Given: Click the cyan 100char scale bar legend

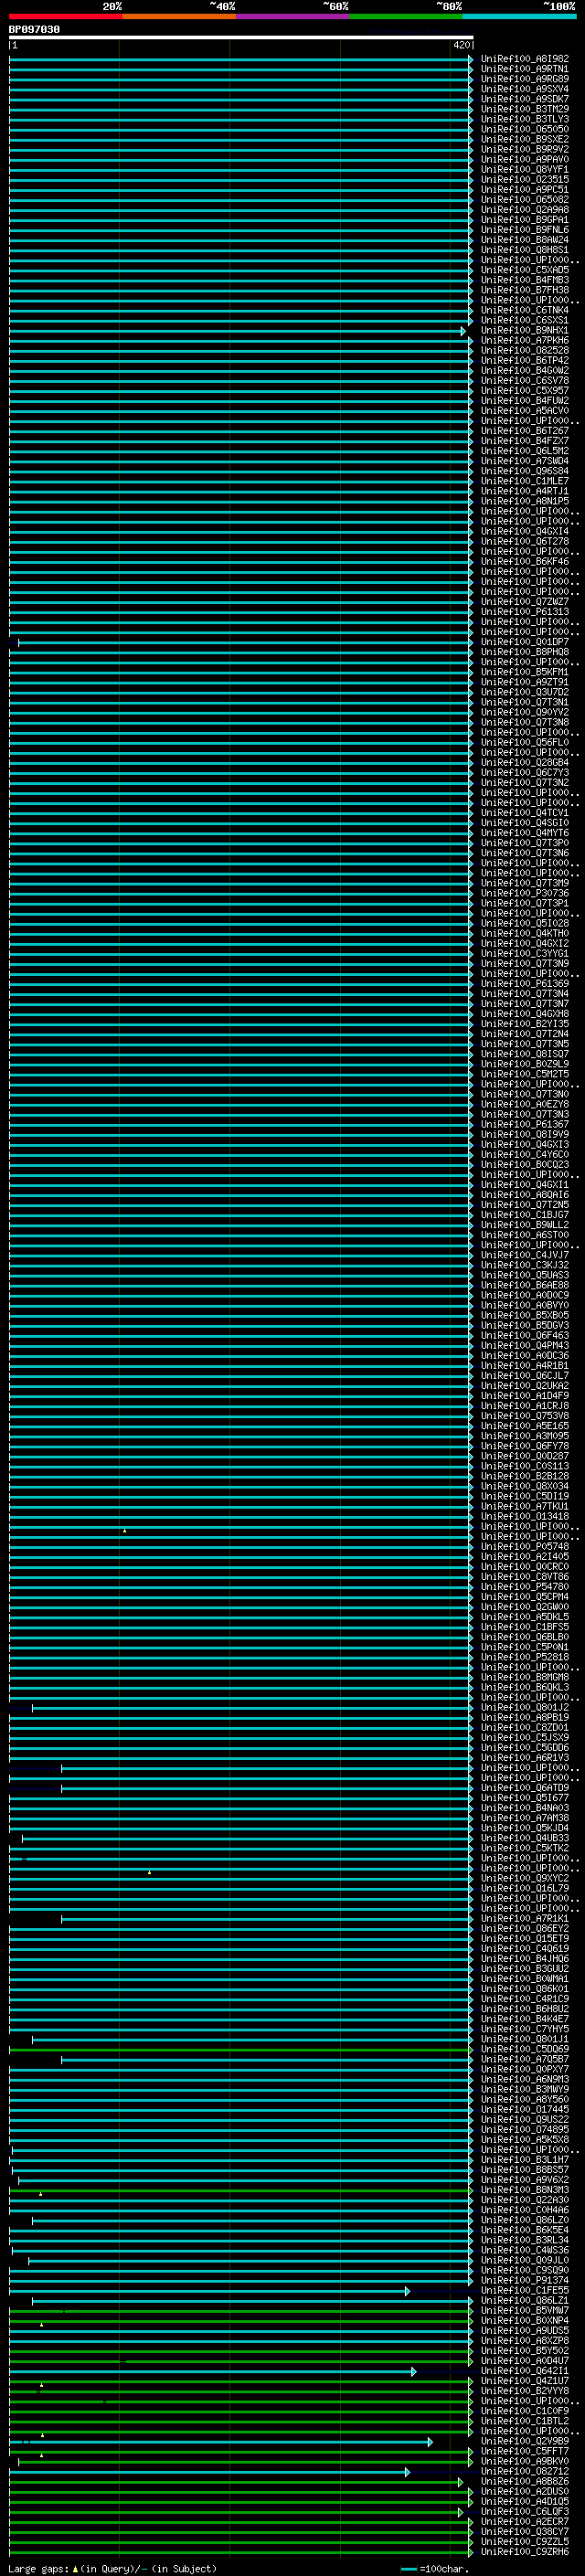Looking at the screenshot, I should tap(408, 2569).
